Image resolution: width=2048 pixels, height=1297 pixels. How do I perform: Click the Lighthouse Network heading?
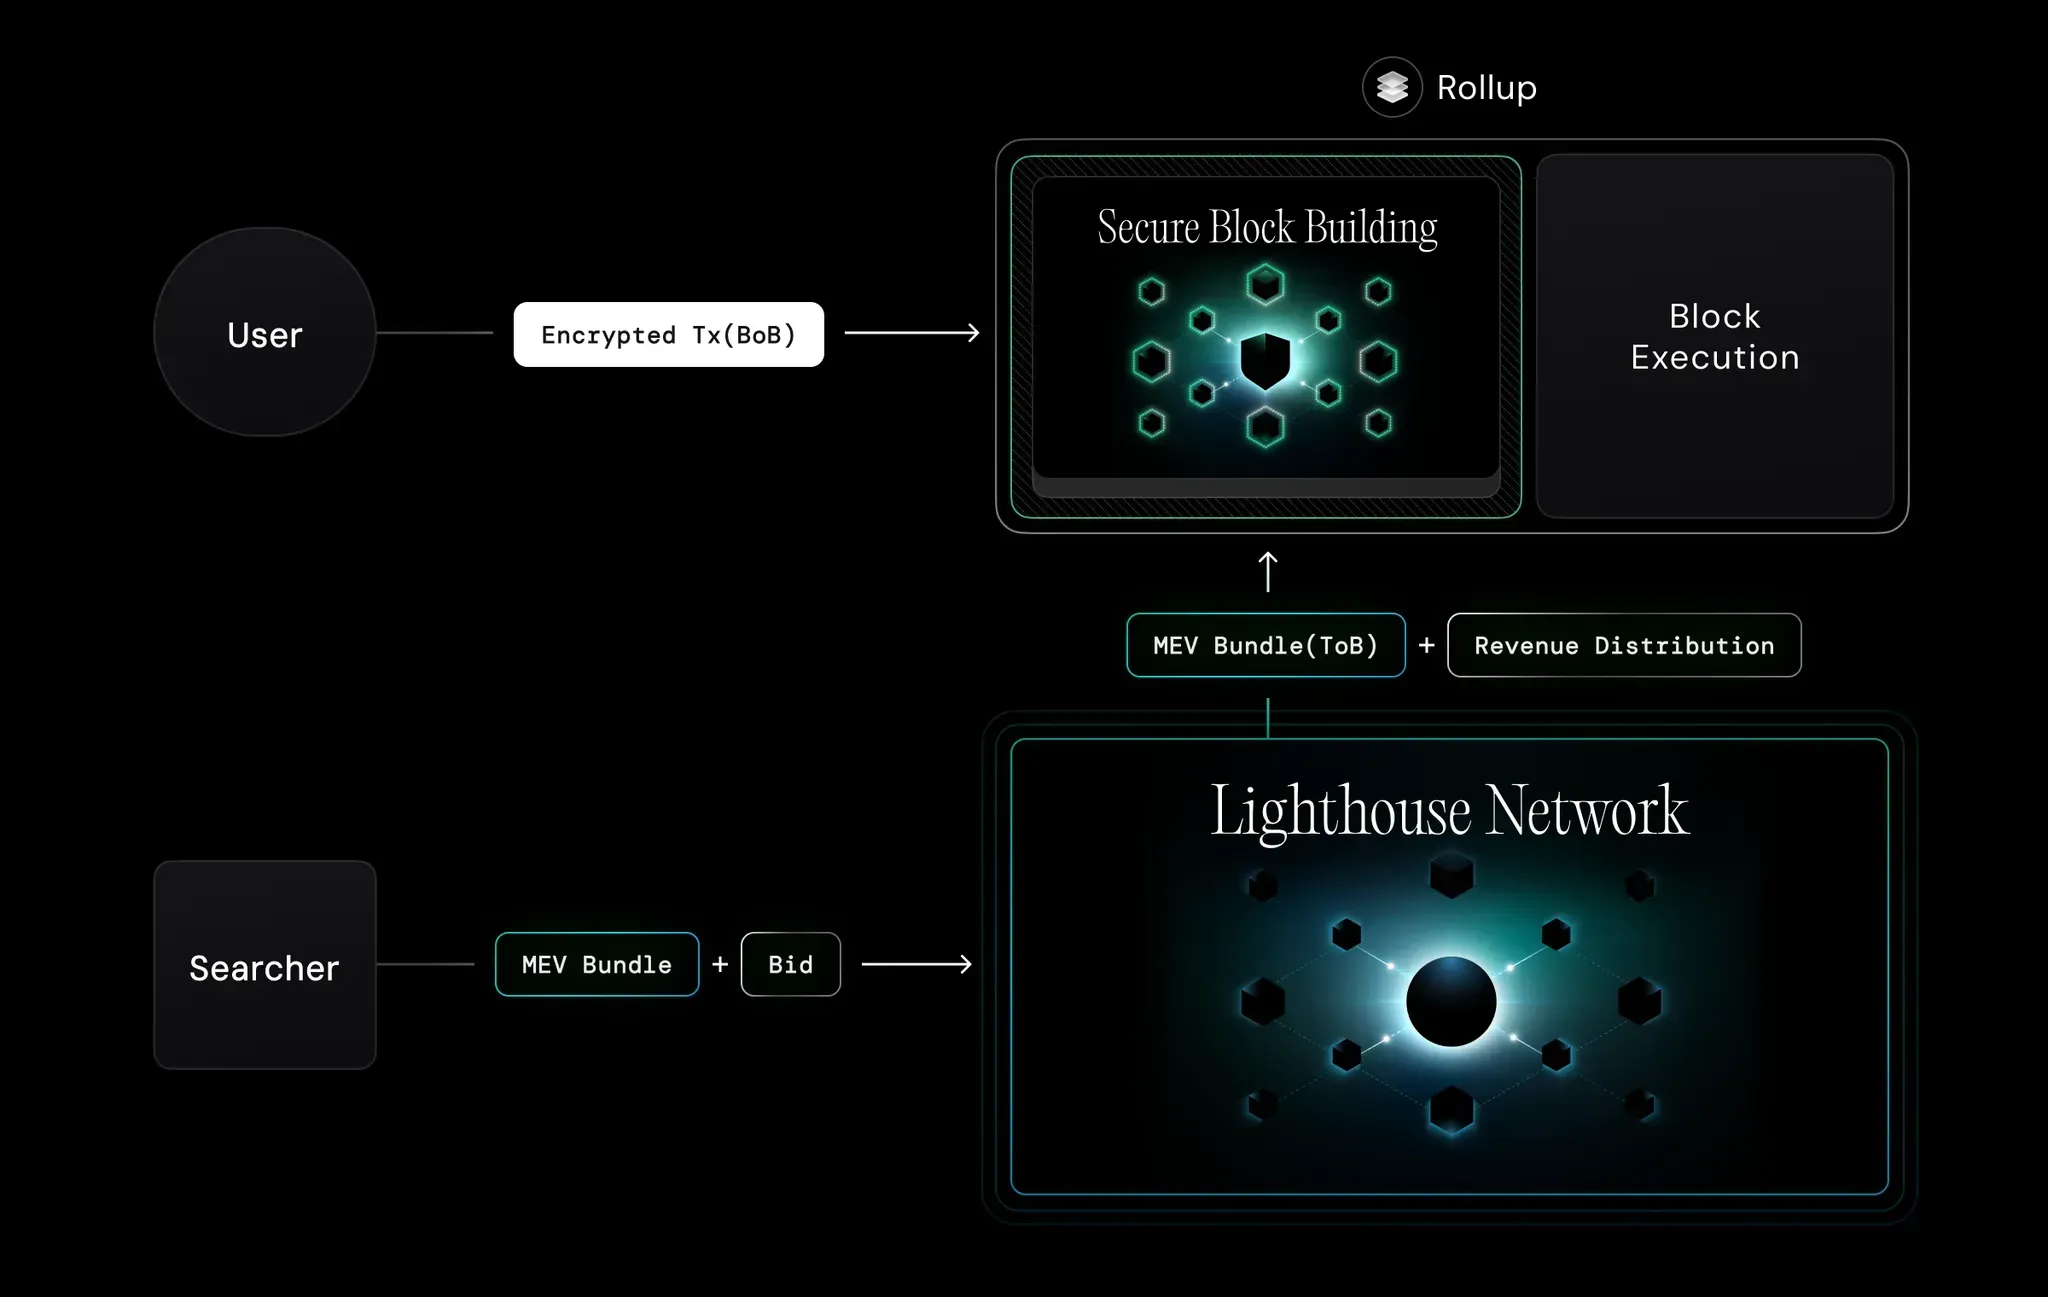coord(1449,811)
